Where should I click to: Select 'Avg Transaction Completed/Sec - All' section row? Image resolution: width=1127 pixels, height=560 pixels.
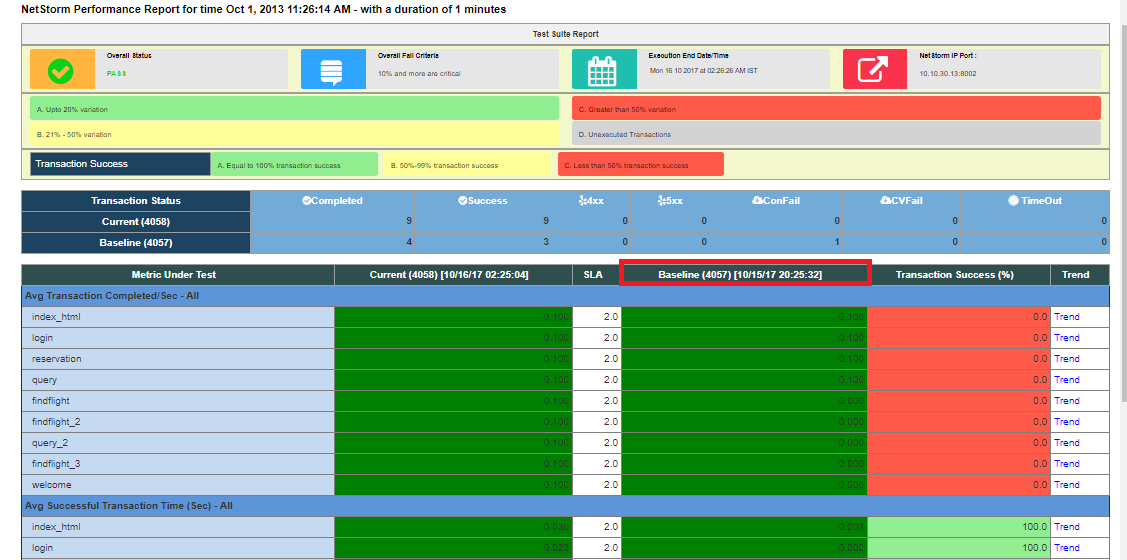click(x=566, y=295)
